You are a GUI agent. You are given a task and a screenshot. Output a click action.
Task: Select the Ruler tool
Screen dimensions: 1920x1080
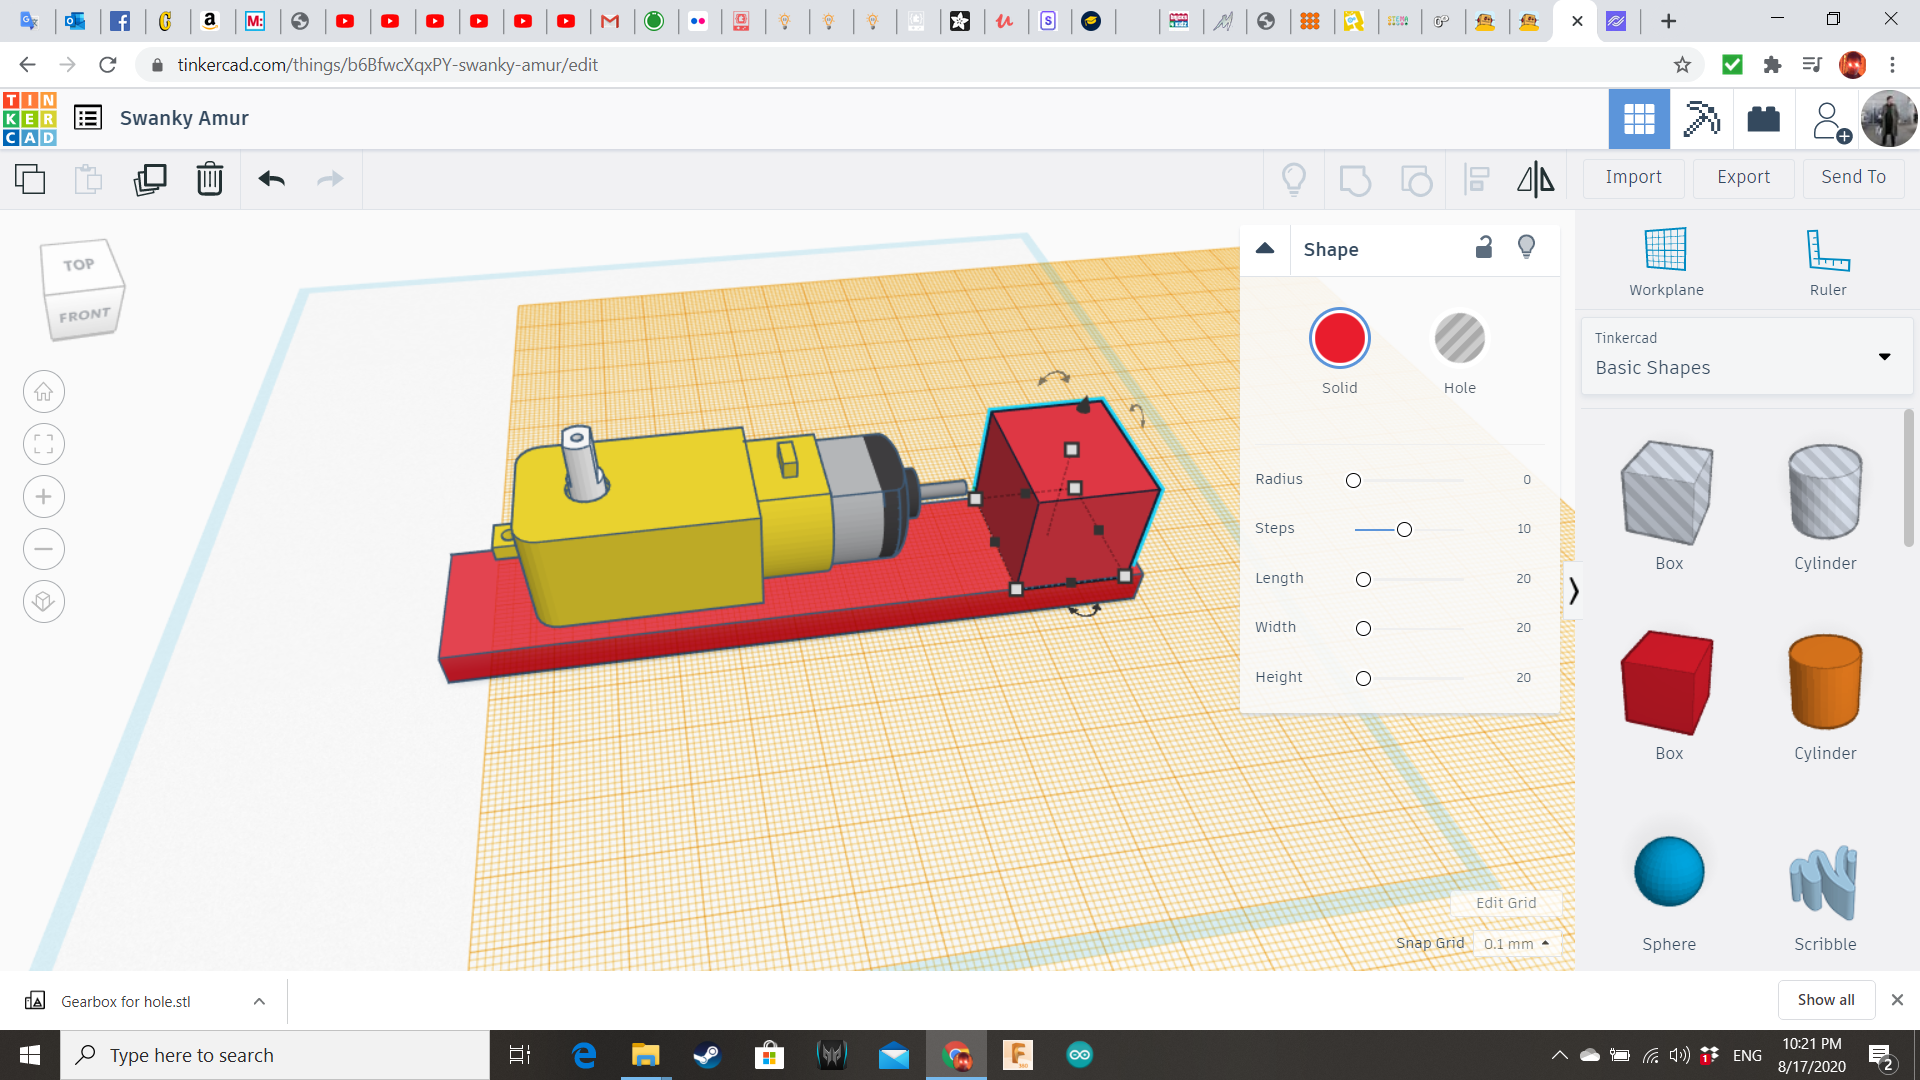click(1827, 262)
